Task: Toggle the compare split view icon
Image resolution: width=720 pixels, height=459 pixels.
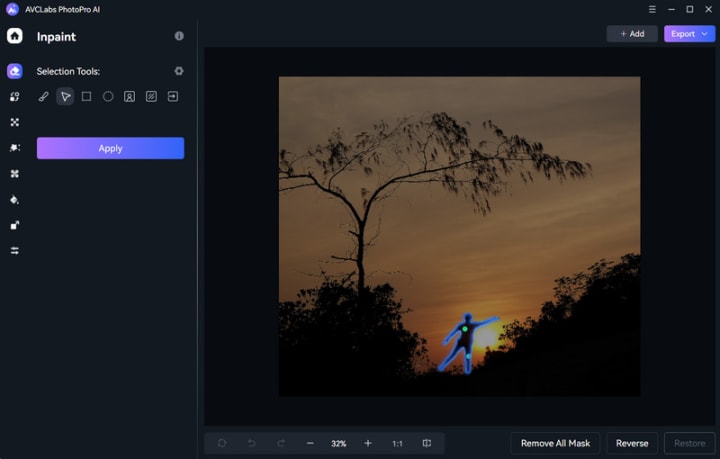Action: (427, 443)
